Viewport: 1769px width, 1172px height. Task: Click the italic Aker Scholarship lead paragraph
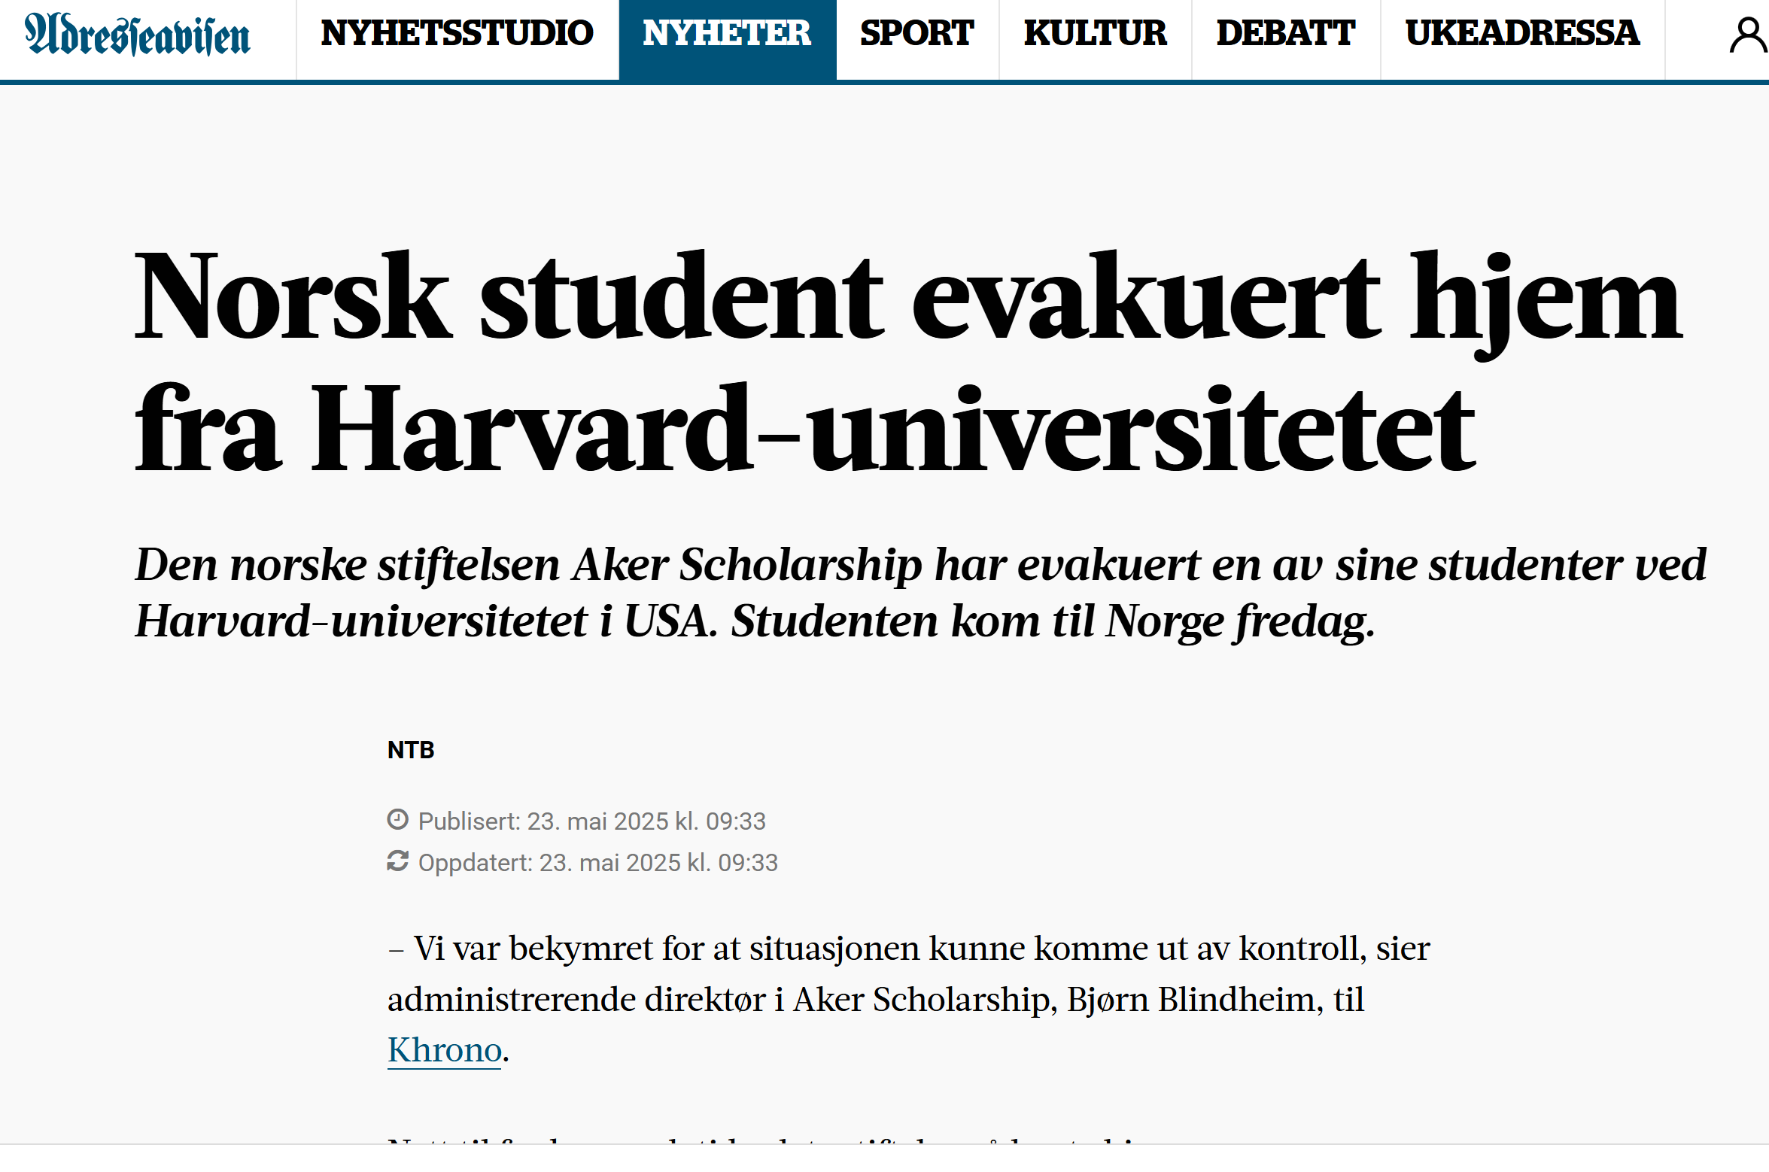tap(920, 592)
